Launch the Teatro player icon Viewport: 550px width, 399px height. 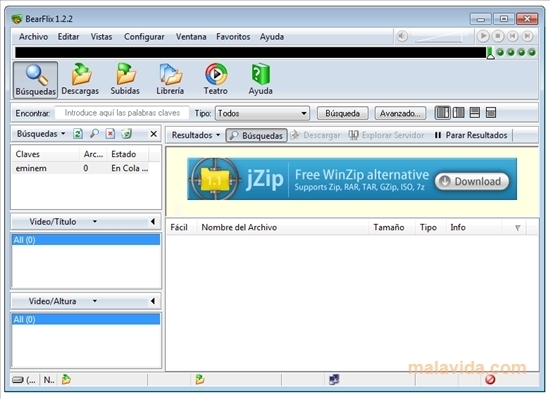tap(216, 80)
